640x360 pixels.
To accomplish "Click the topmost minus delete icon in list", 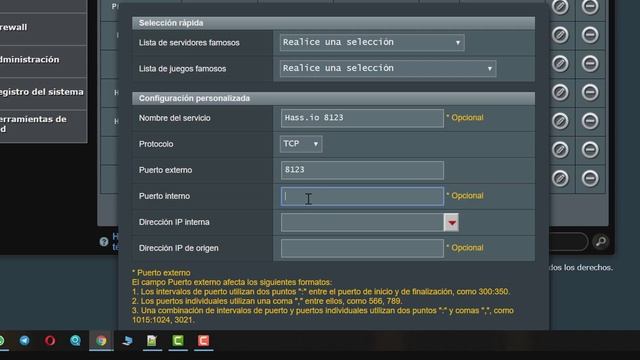I will [590, 6].
